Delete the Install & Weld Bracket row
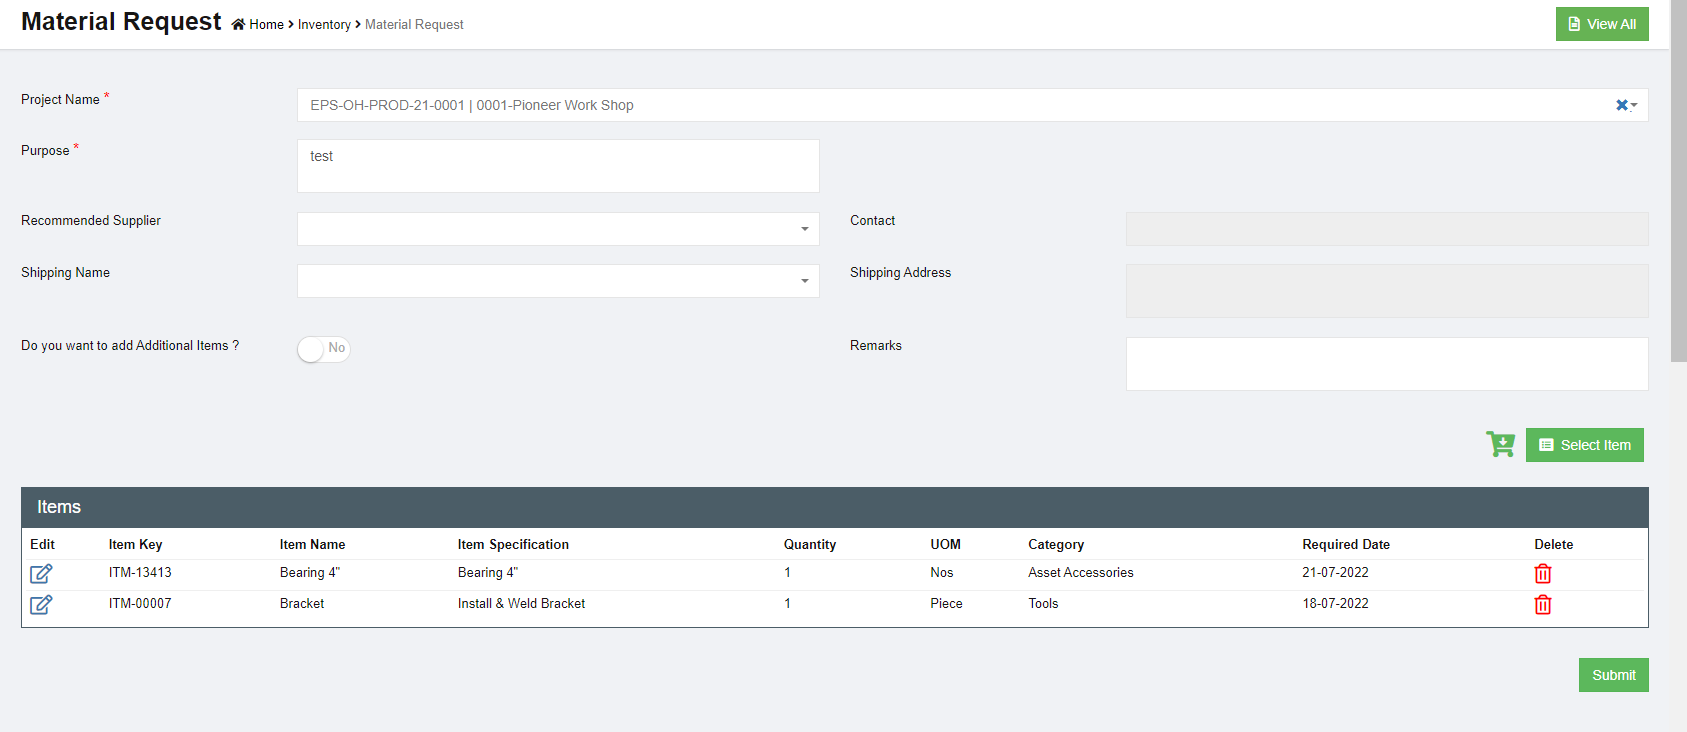1687x732 pixels. click(1542, 605)
